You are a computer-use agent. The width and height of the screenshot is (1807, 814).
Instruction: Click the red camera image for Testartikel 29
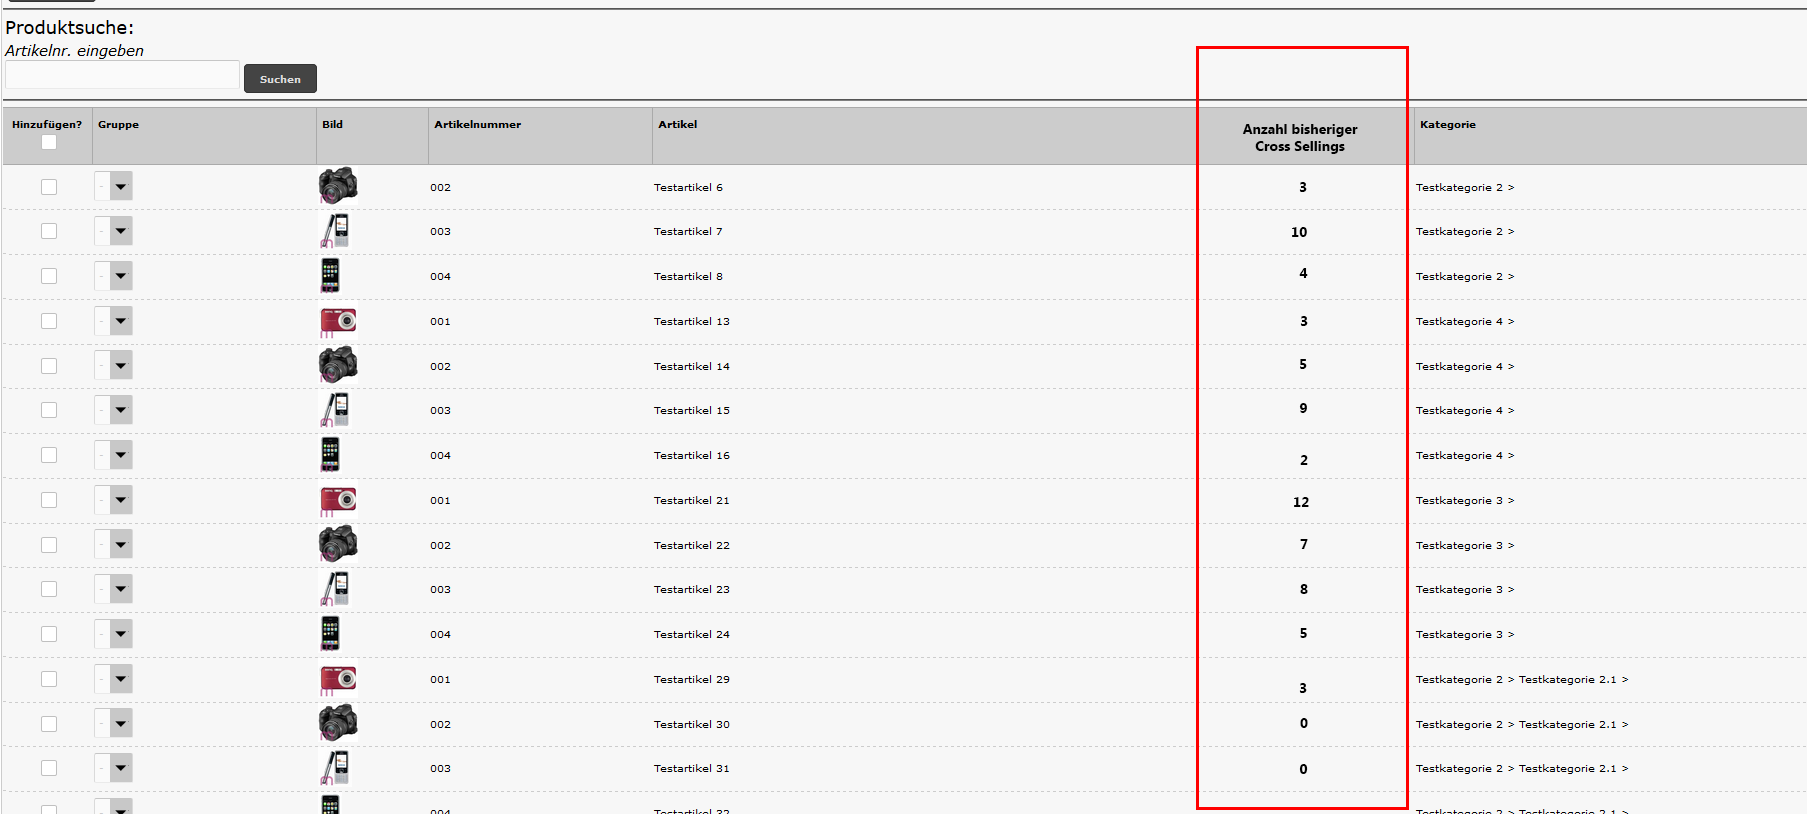tap(338, 679)
